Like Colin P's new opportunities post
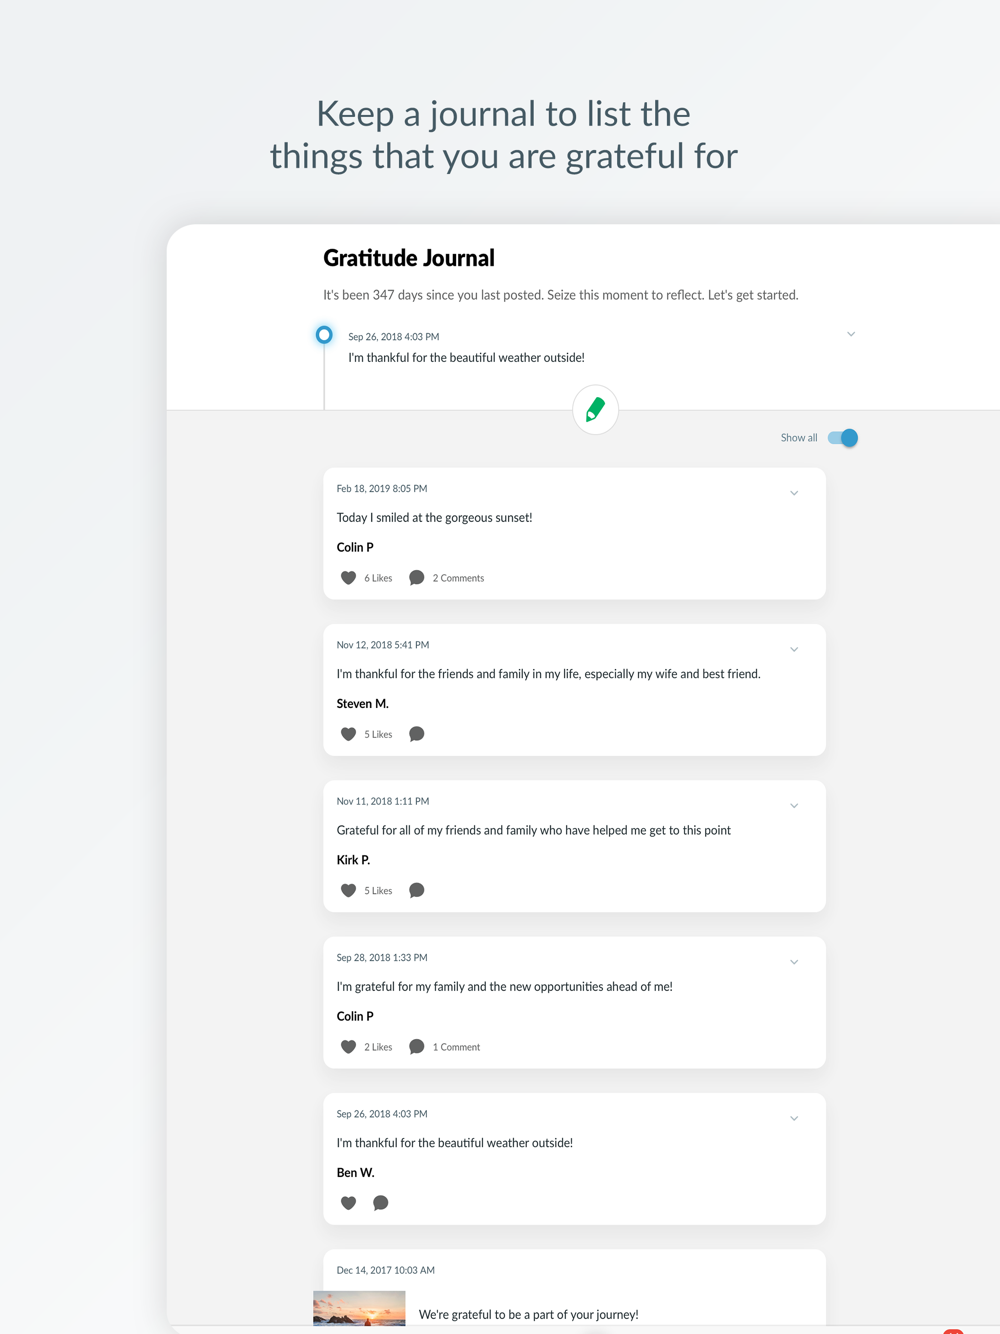 348,1047
